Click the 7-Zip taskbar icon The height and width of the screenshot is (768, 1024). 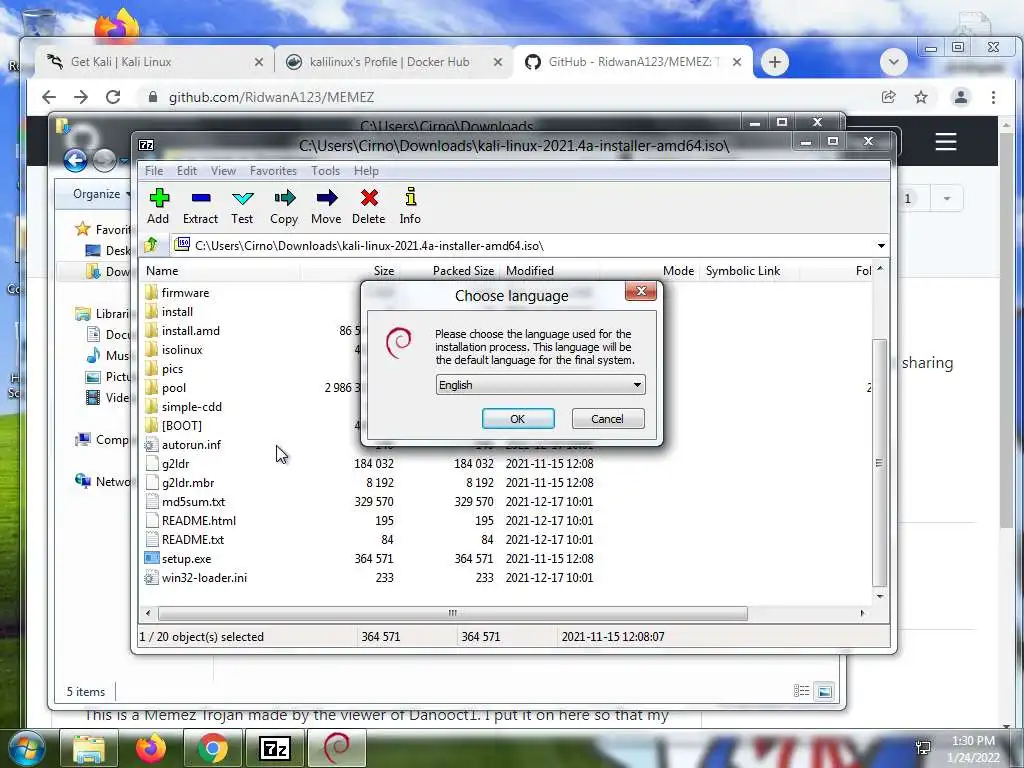point(274,748)
